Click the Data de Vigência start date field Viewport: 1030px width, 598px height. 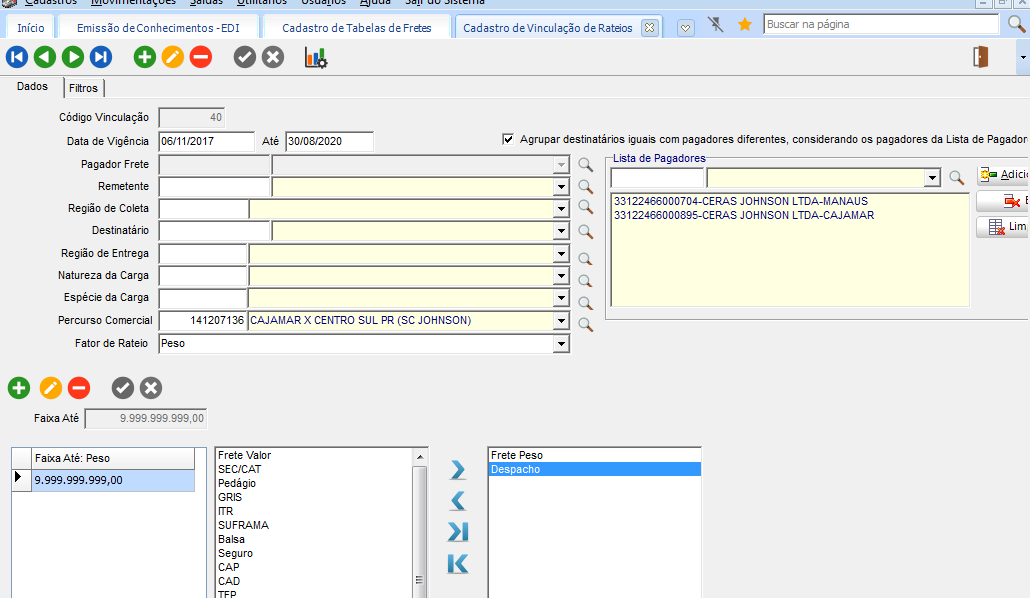[206, 142]
